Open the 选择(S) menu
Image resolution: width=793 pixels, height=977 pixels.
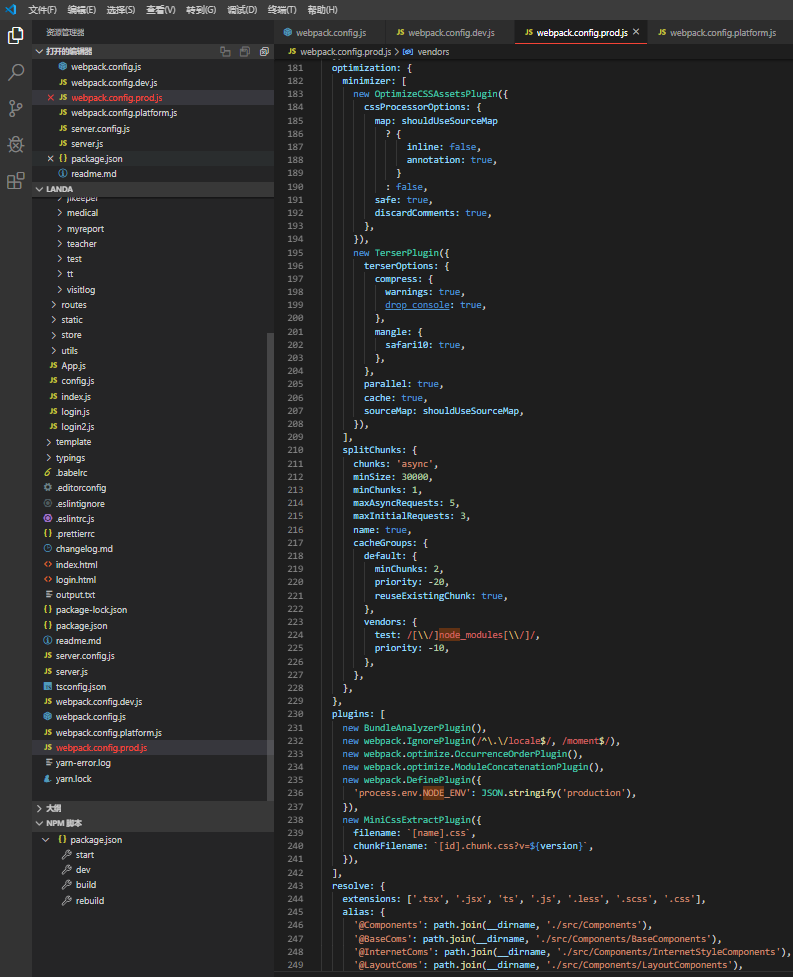tap(121, 9)
